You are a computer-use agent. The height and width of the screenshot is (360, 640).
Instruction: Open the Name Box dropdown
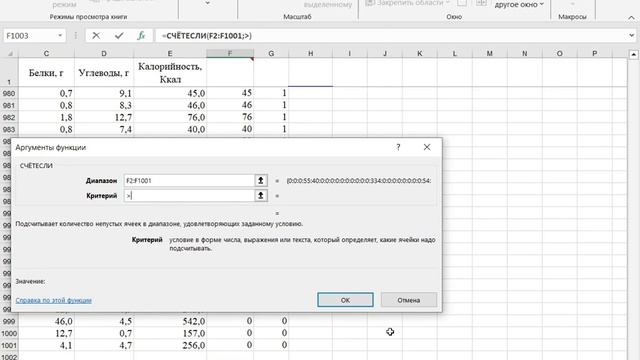[x=60, y=36]
